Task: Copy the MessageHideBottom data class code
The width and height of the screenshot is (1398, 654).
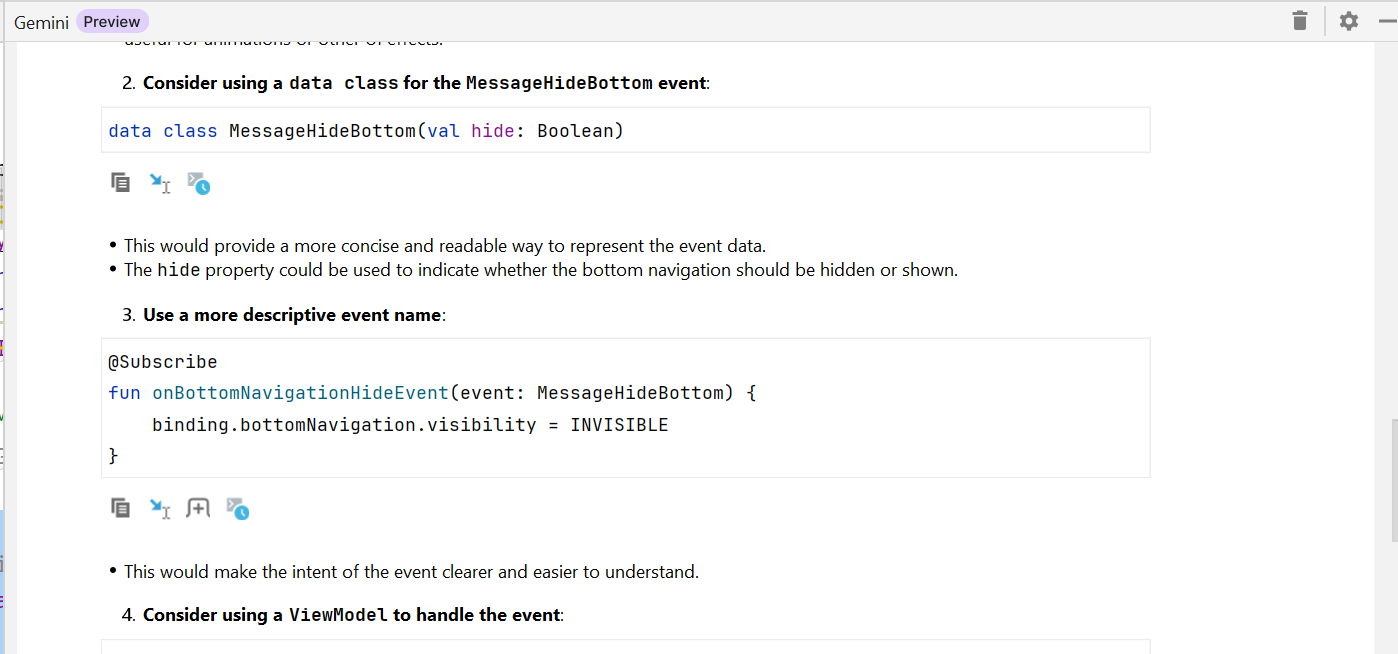Action: [x=120, y=183]
